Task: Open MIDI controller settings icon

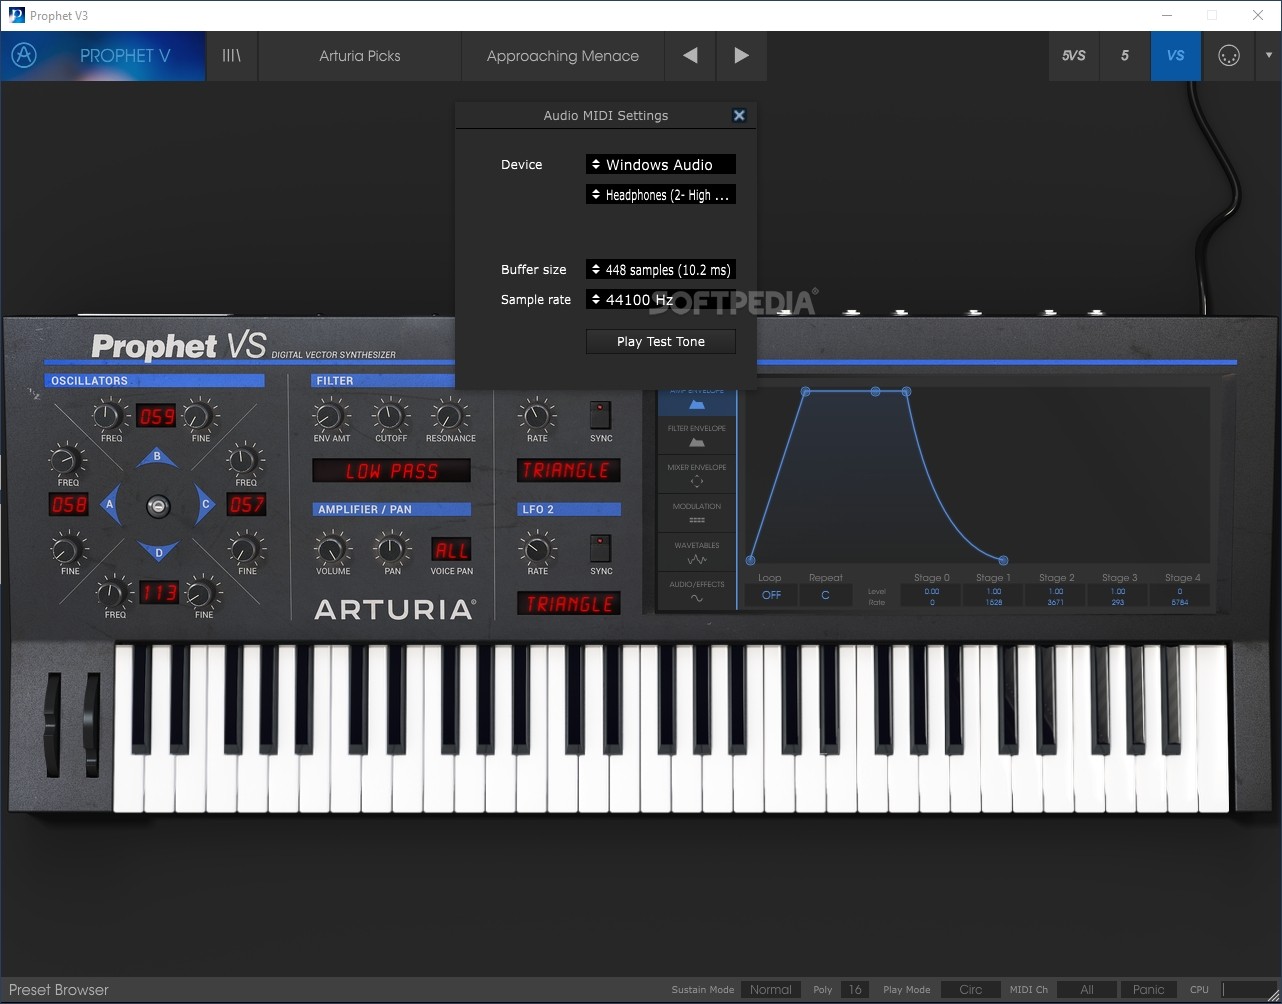Action: (1229, 56)
